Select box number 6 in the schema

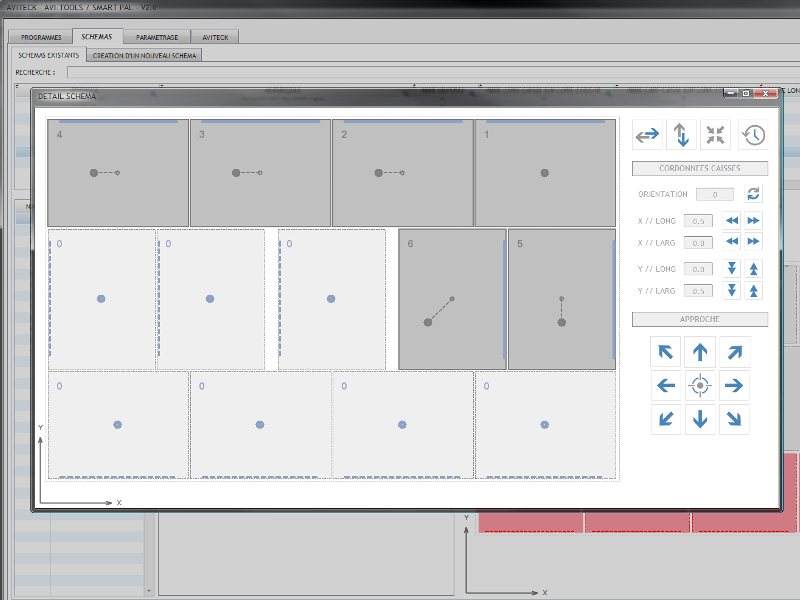[452, 299]
